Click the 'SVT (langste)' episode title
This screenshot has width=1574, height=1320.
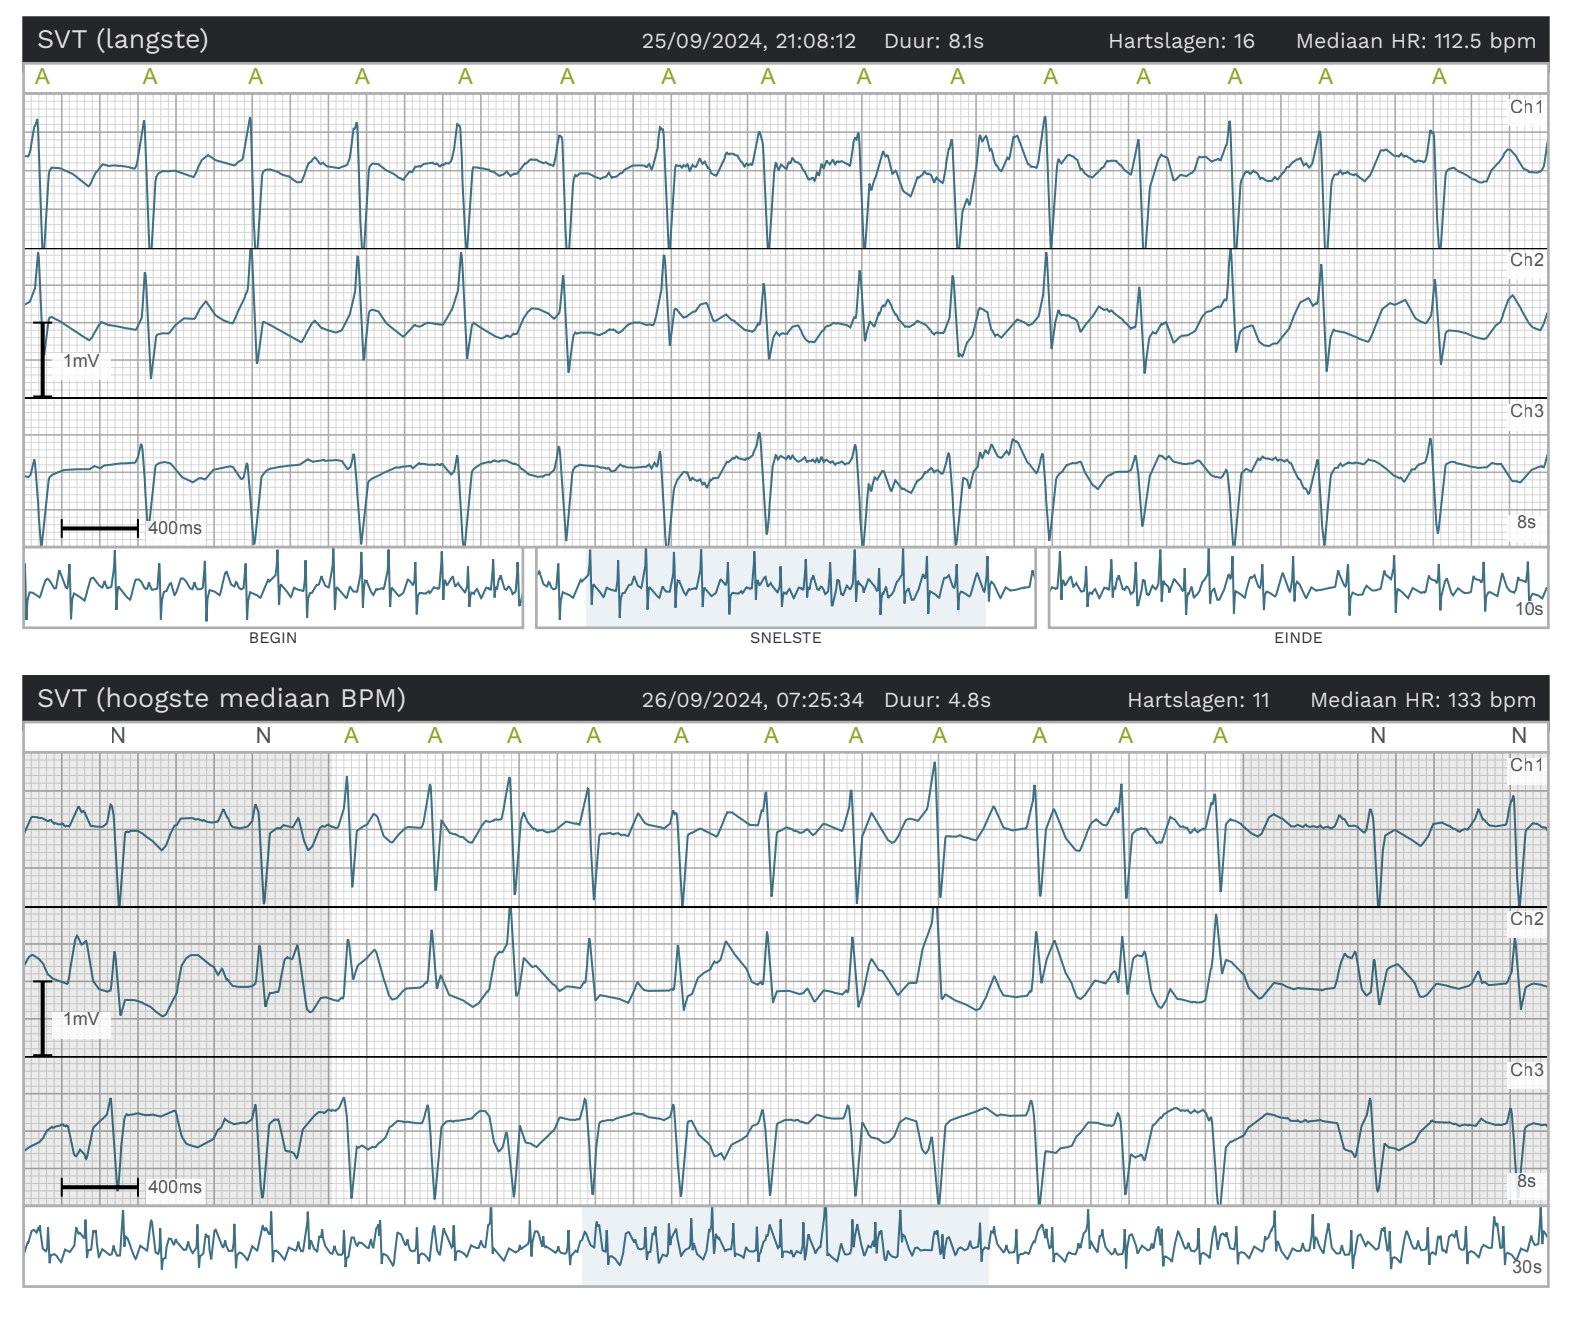123,40
